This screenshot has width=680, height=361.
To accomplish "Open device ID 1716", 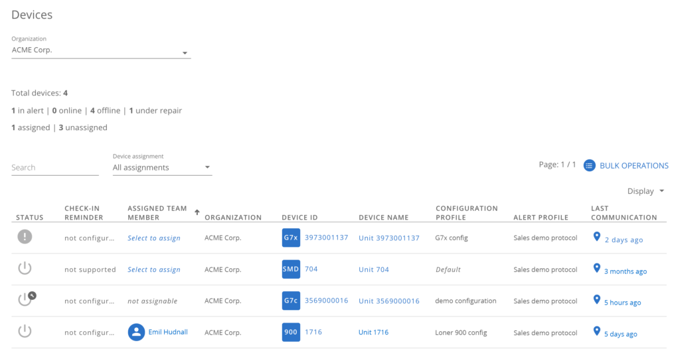I will click(x=313, y=332).
